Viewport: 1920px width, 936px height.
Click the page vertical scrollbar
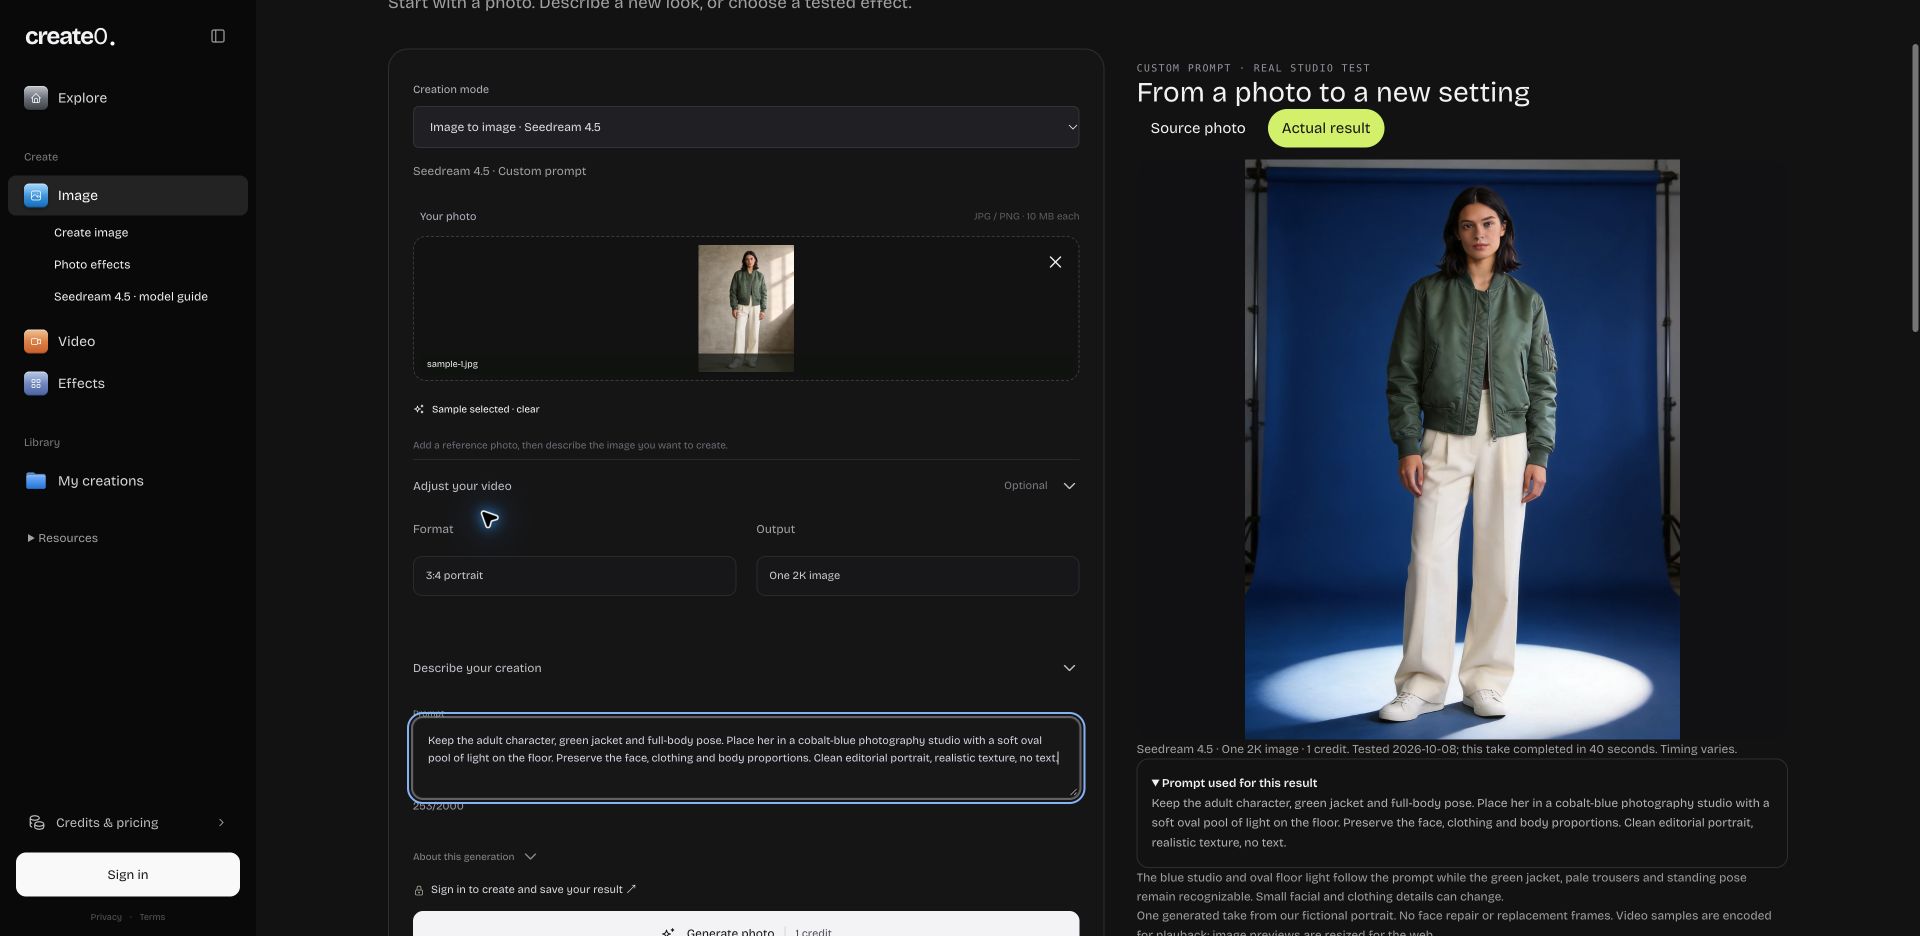click(x=1915, y=187)
